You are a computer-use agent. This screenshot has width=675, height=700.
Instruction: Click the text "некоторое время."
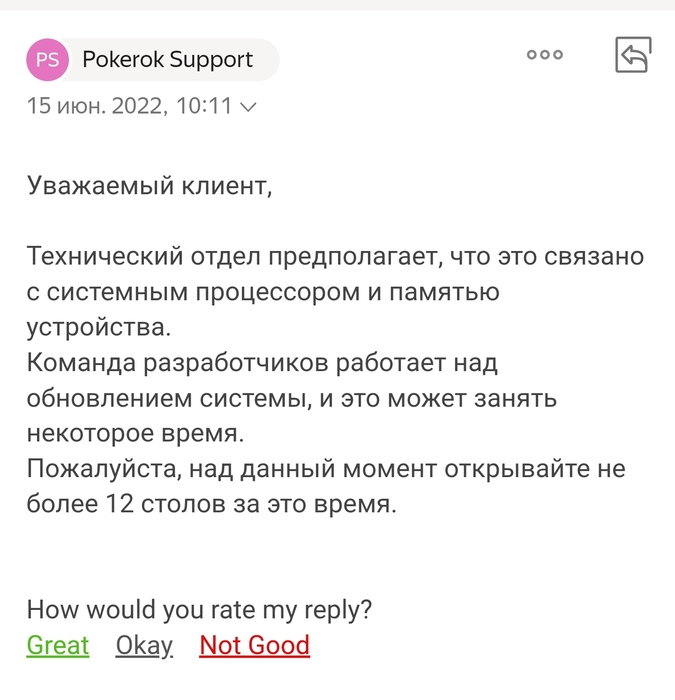click(134, 433)
